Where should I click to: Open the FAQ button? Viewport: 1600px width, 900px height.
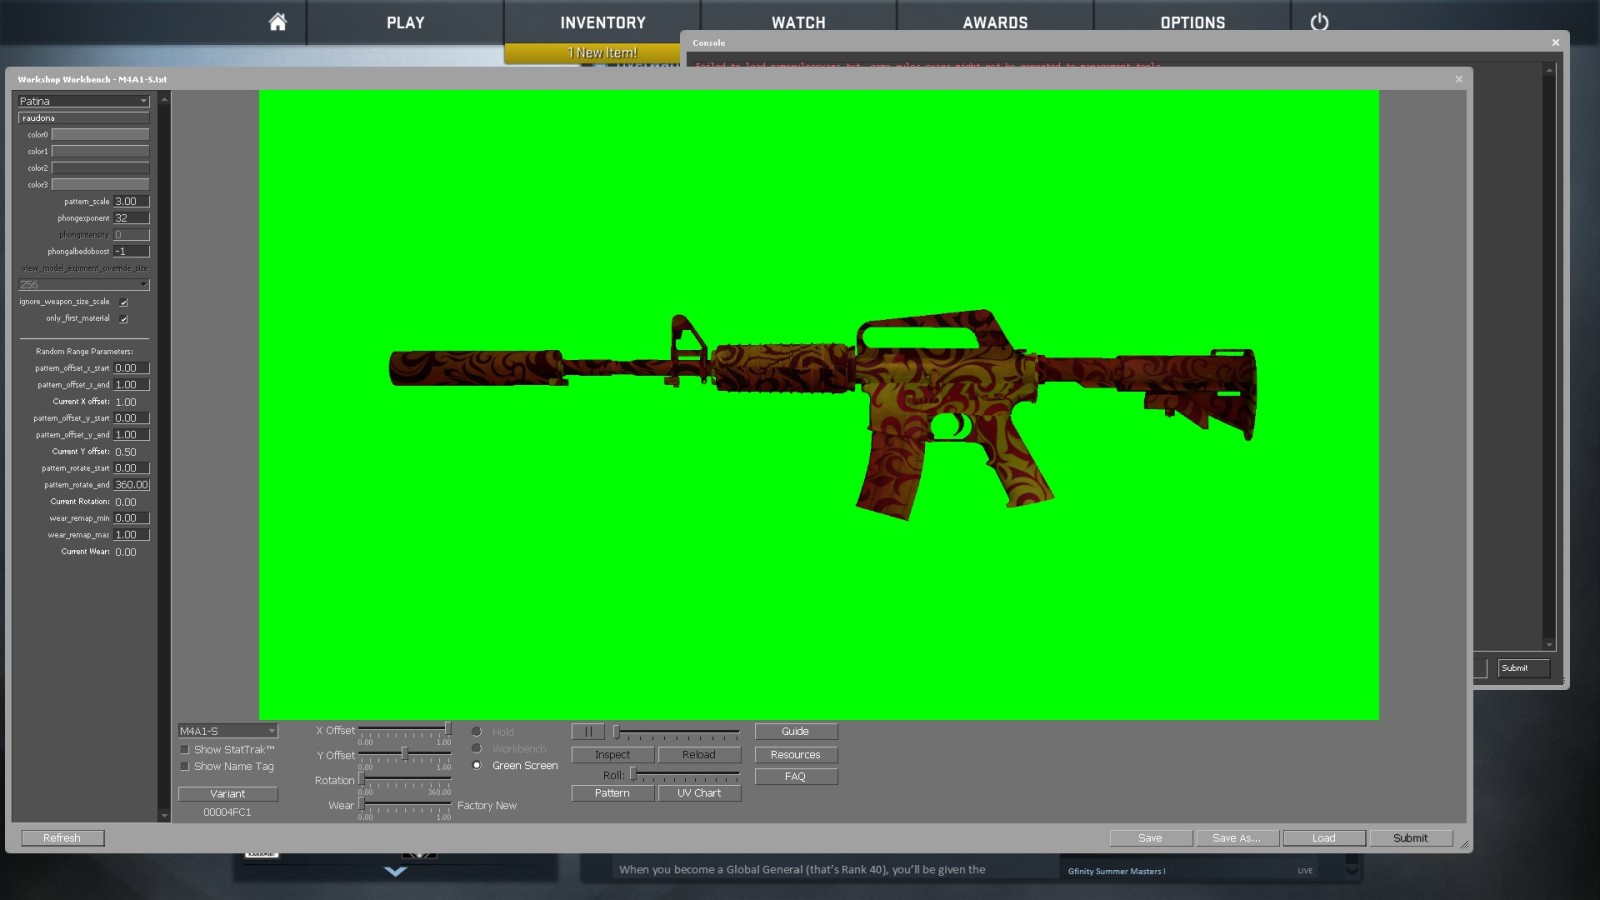796,776
